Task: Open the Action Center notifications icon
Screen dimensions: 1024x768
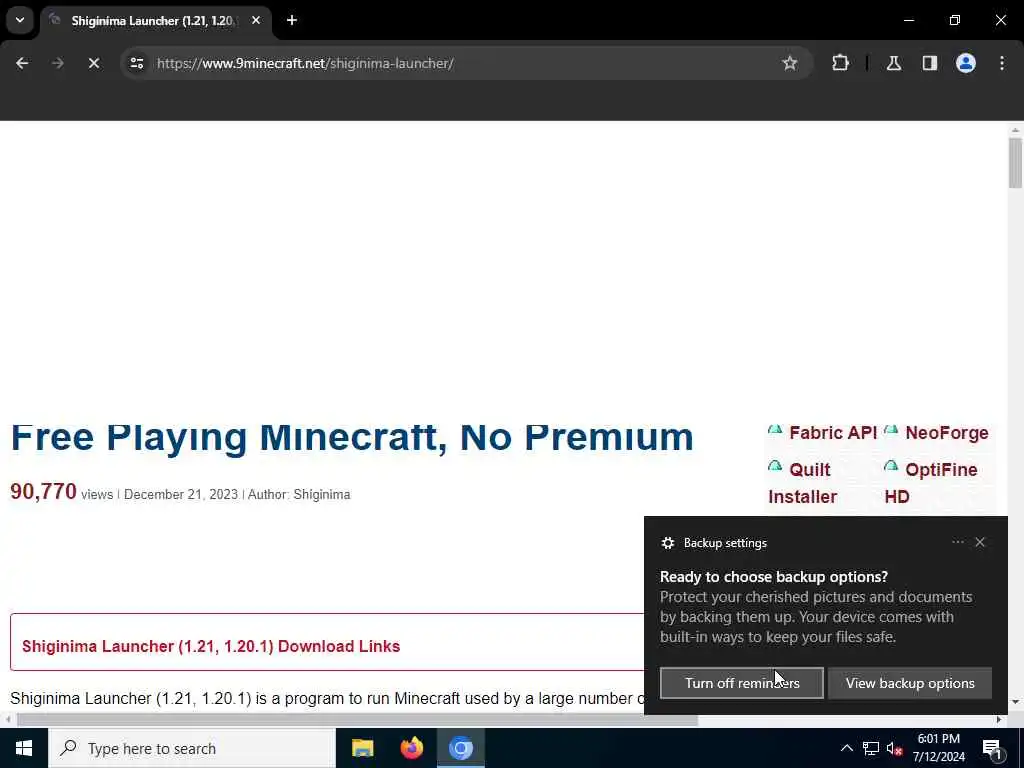Action: point(993,748)
